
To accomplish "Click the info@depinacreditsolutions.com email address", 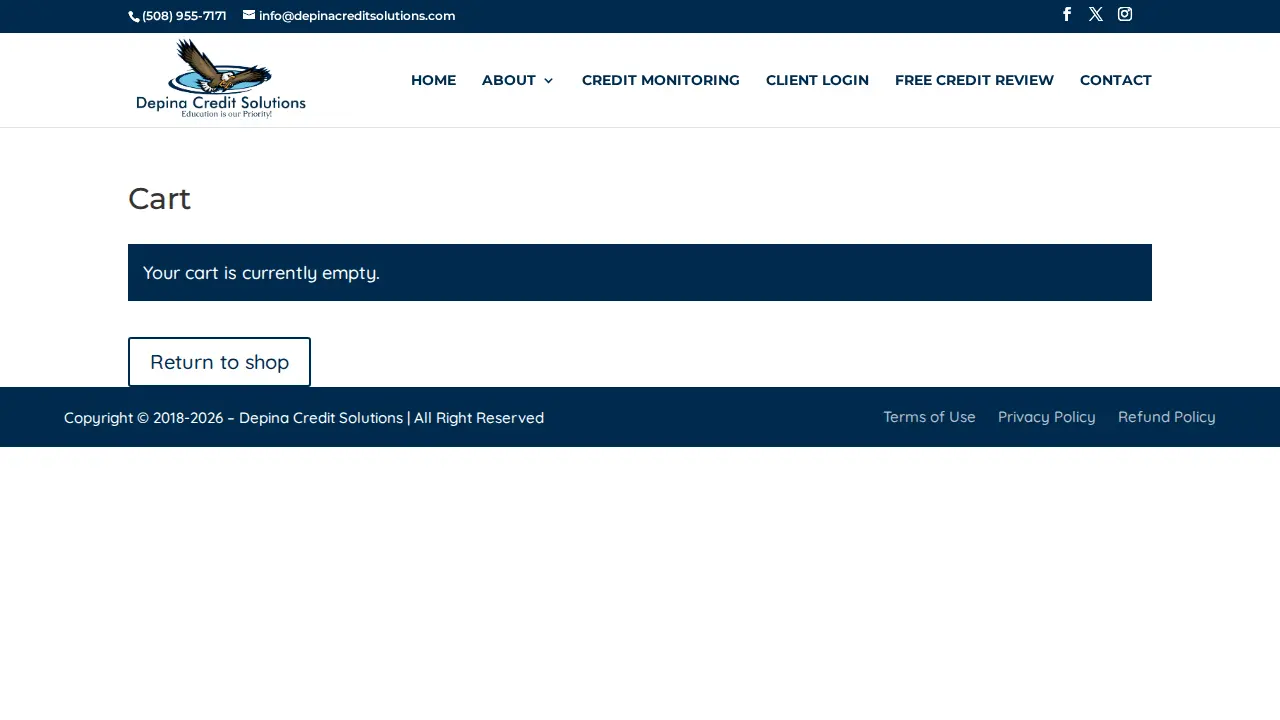I will click(357, 16).
